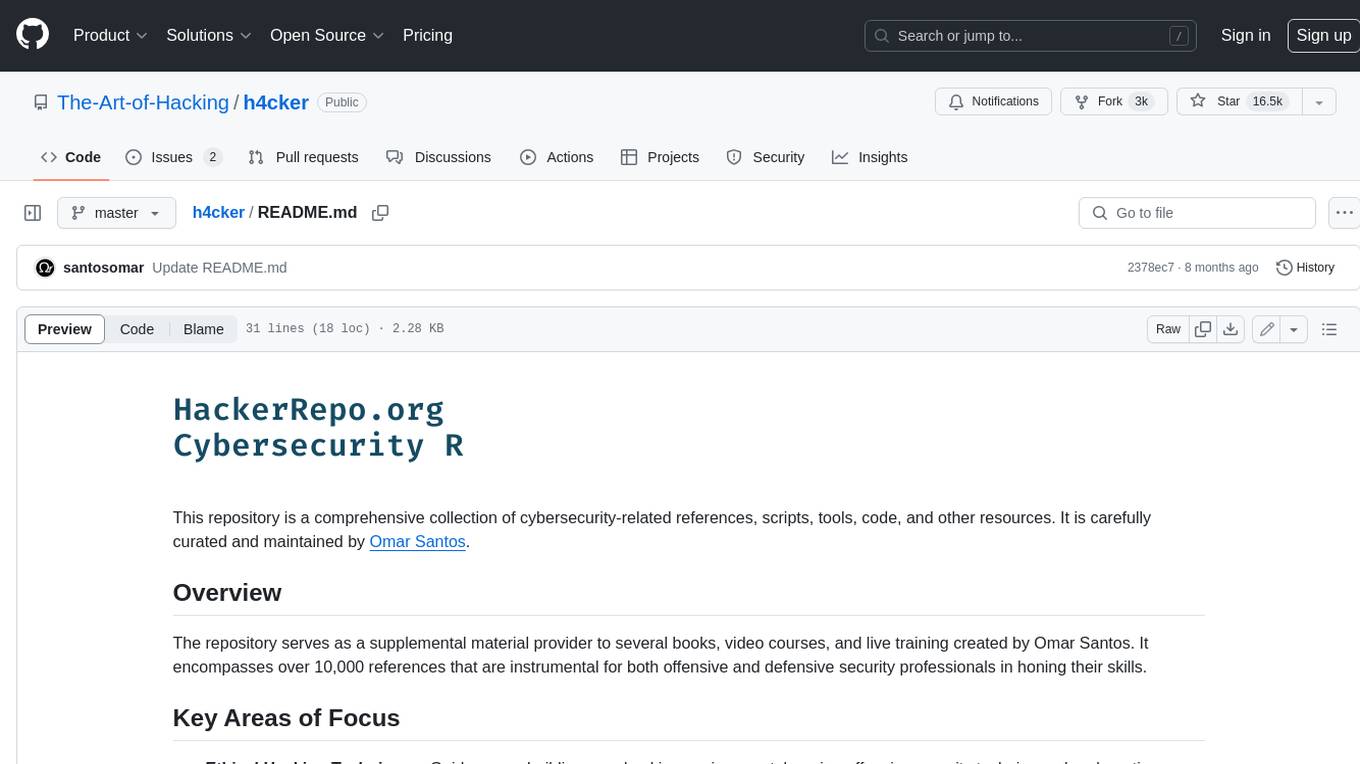This screenshot has height=764, width=1360.
Task: Open the santosomar avatar image
Action: tap(45, 268)
